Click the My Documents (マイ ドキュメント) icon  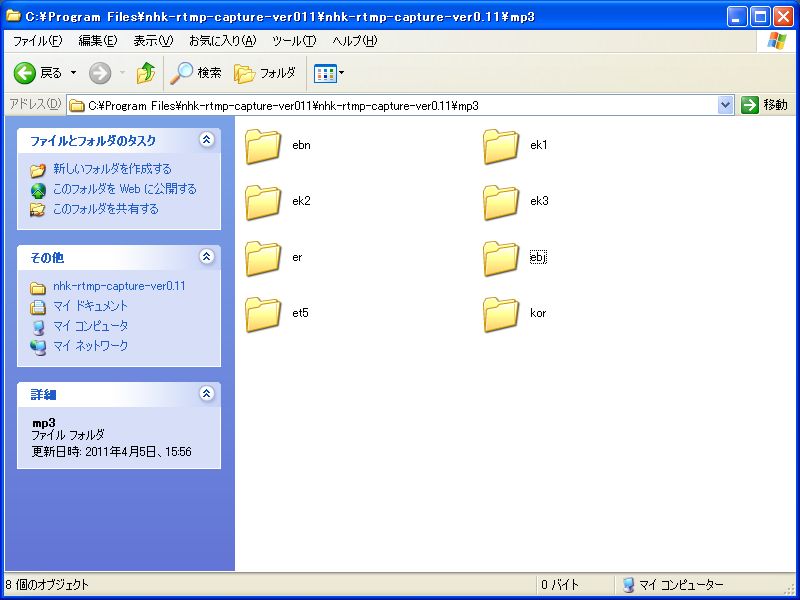tap(38, 307)
